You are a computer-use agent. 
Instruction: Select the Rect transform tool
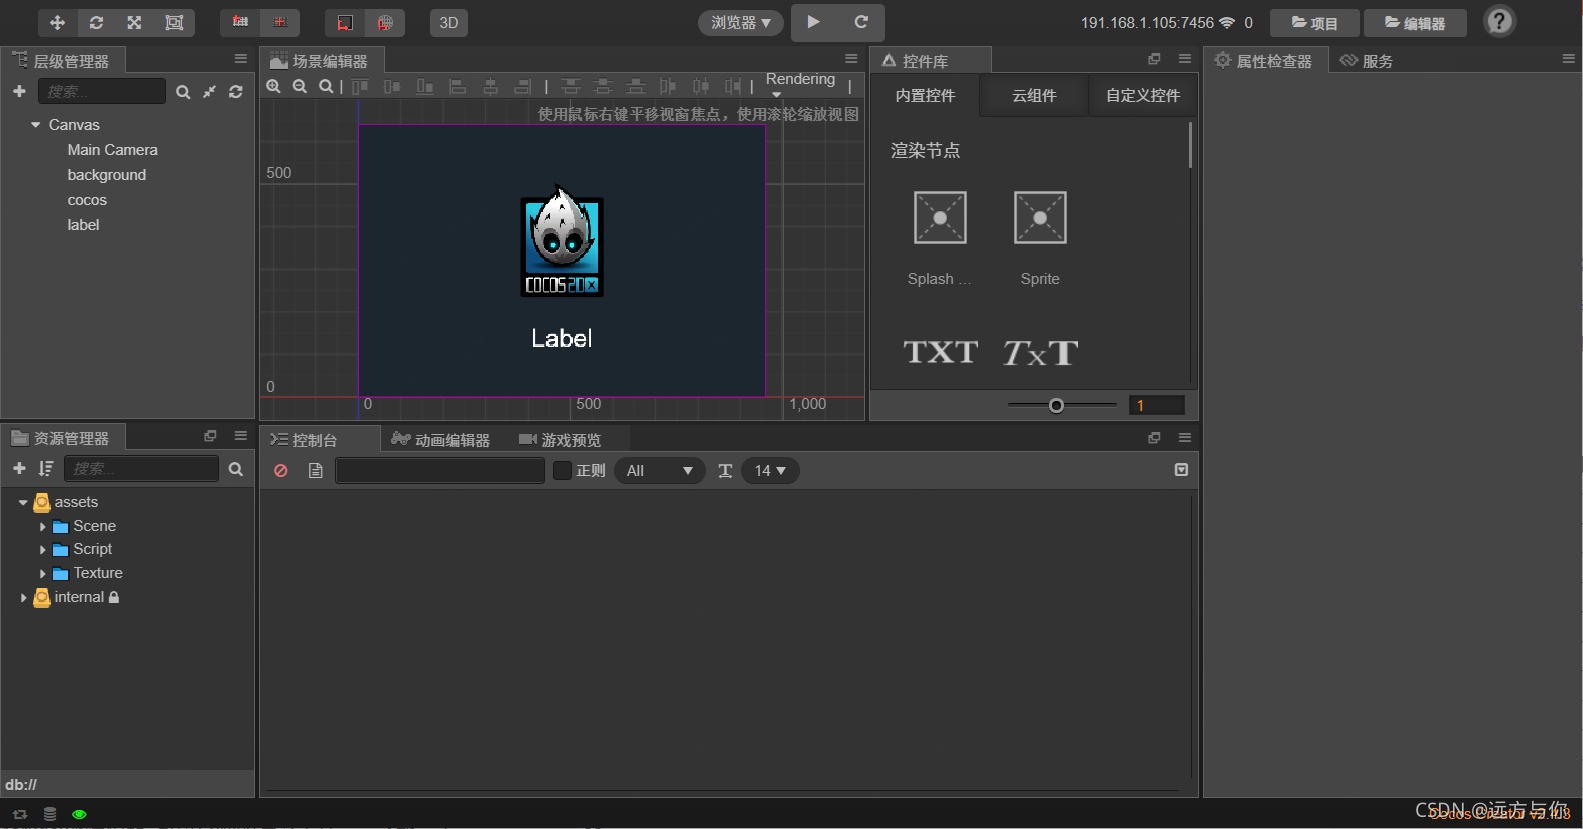coord(174,22)
